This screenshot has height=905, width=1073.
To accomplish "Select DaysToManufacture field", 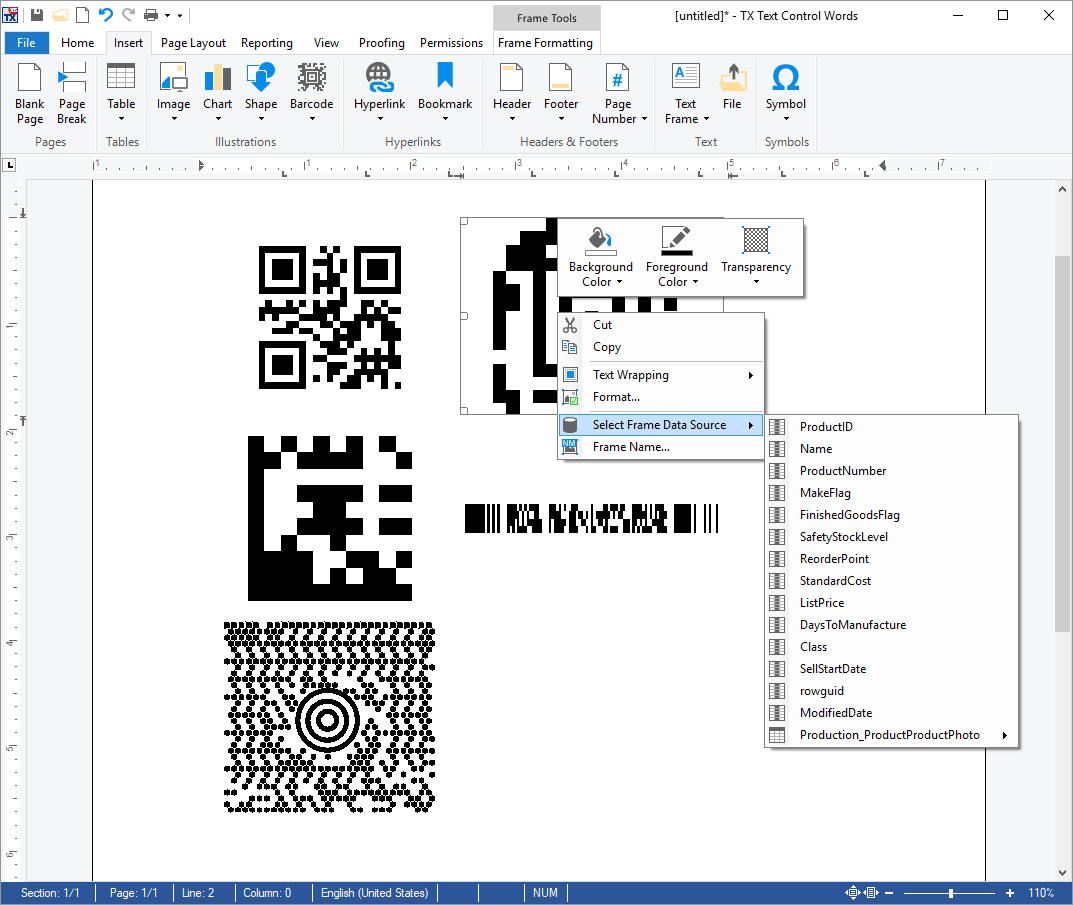I will coord(891,625).
